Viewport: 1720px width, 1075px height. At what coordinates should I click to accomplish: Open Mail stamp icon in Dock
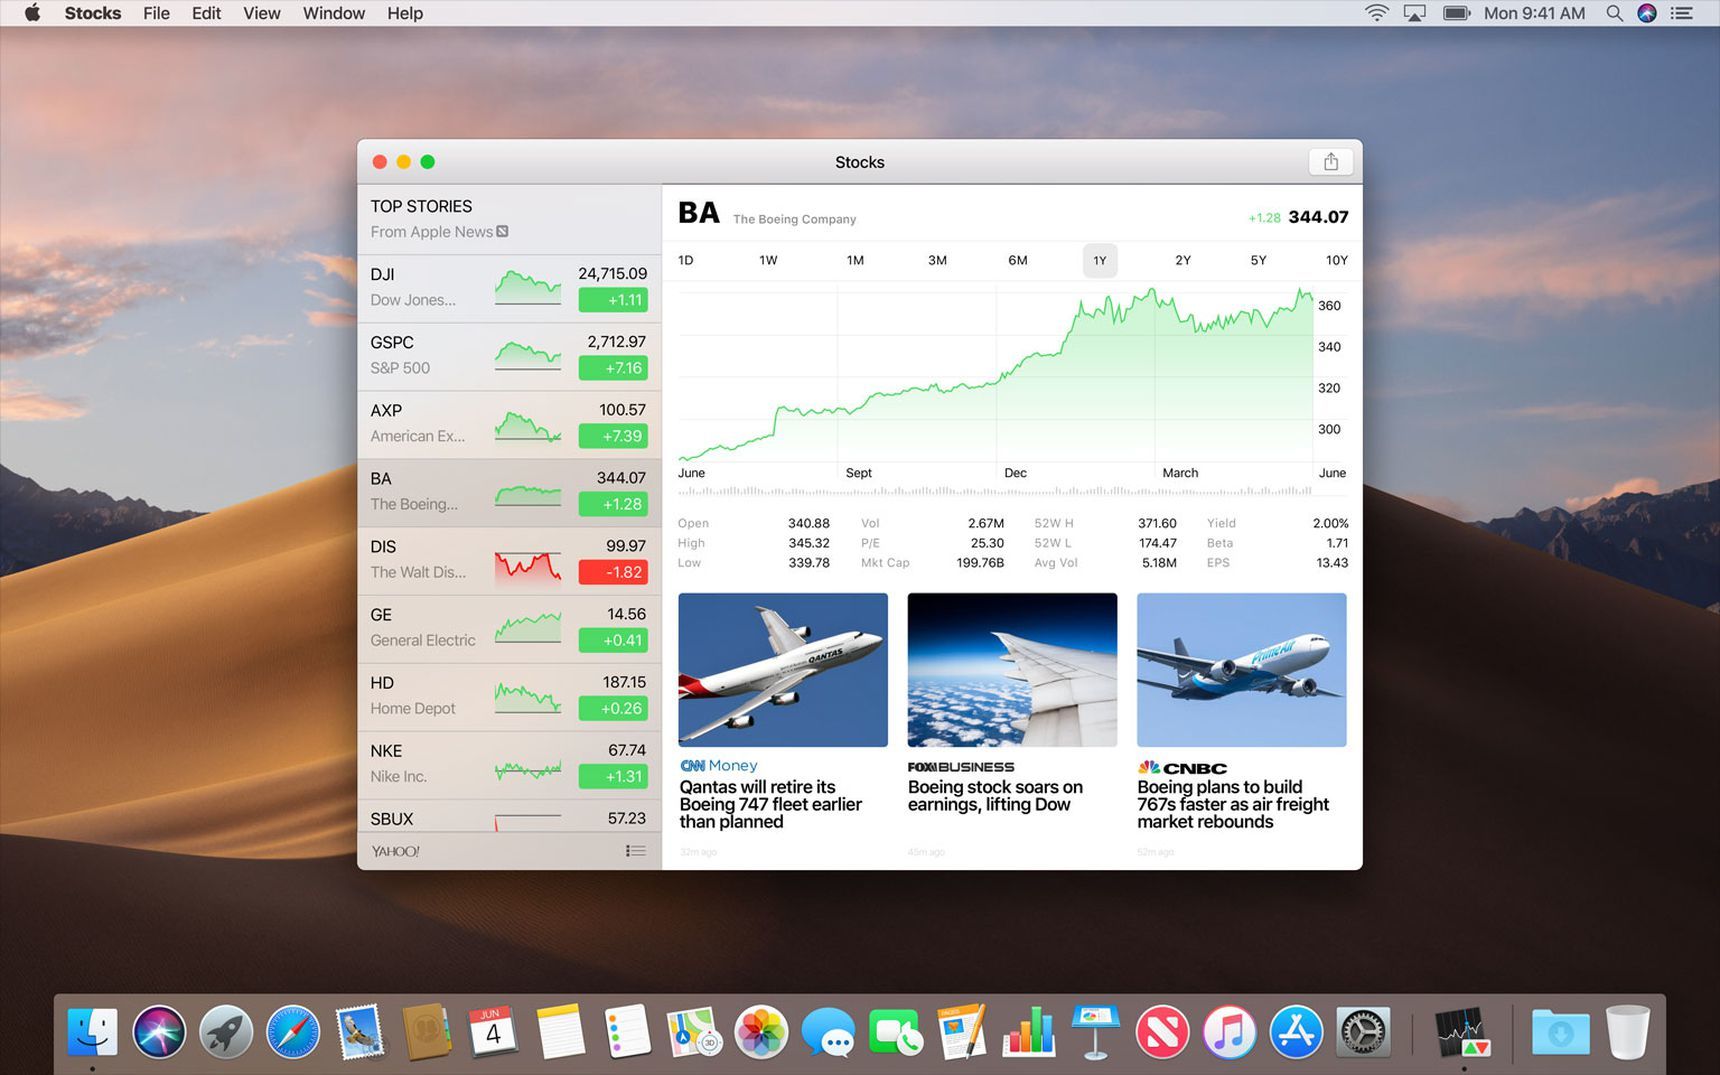click(x=360, y=1032)
